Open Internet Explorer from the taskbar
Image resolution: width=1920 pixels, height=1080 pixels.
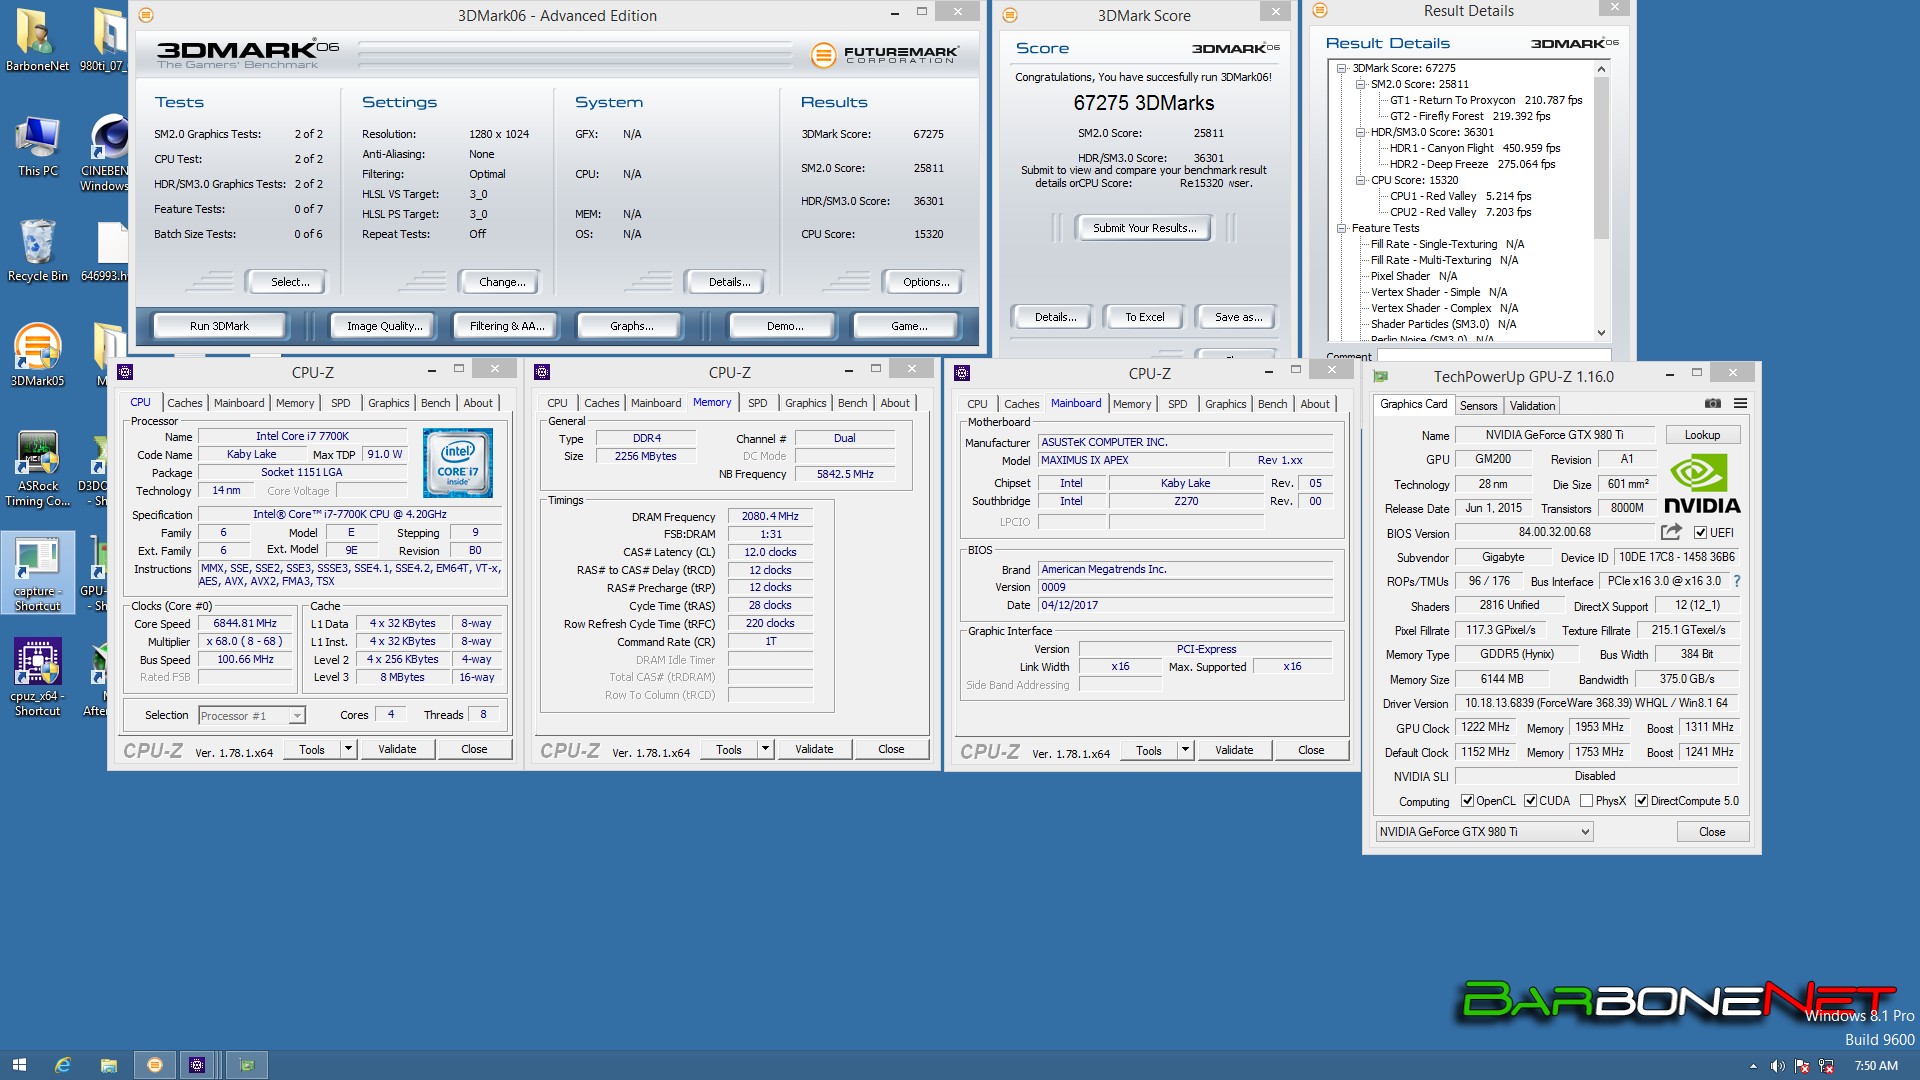[x=63, y=1065]
